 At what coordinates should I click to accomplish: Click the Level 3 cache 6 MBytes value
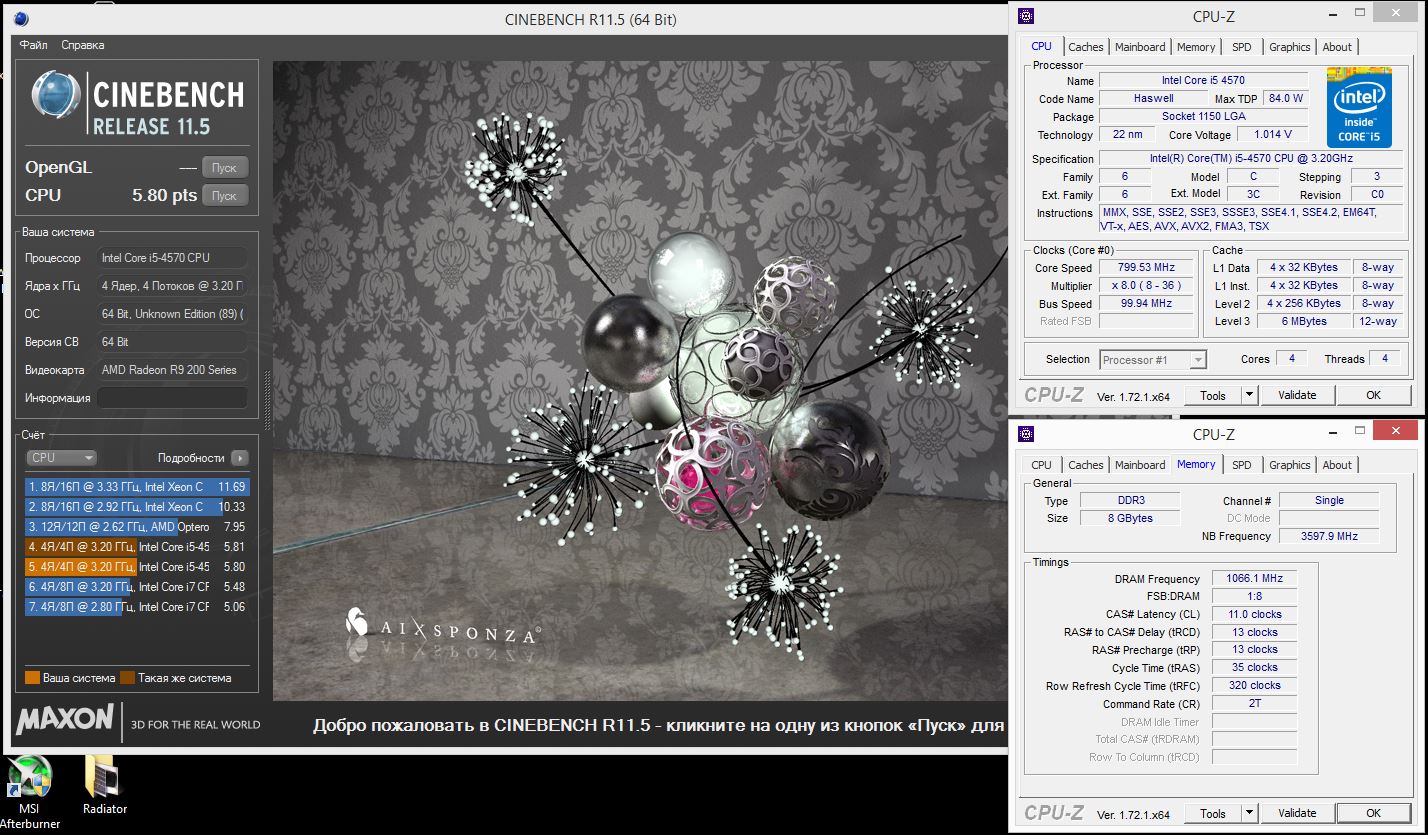pyautogui.click(x=1306, y=322)
